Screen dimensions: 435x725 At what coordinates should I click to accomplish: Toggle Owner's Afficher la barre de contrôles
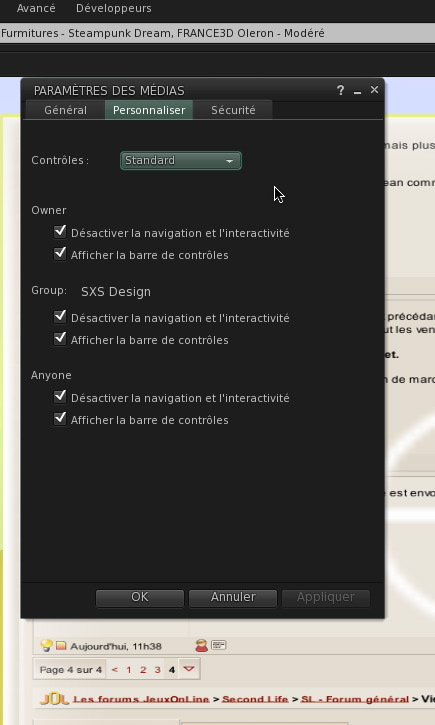click(60, 254)
